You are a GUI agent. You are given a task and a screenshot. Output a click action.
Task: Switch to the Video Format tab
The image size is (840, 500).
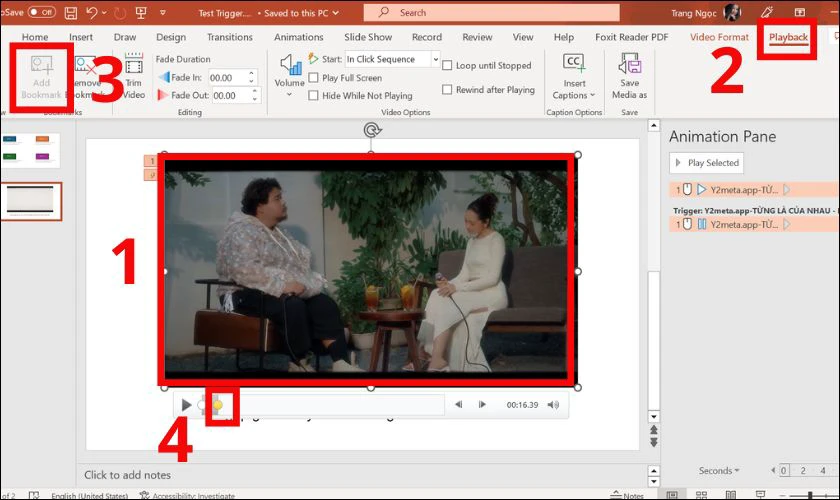(x=719, y=37)
